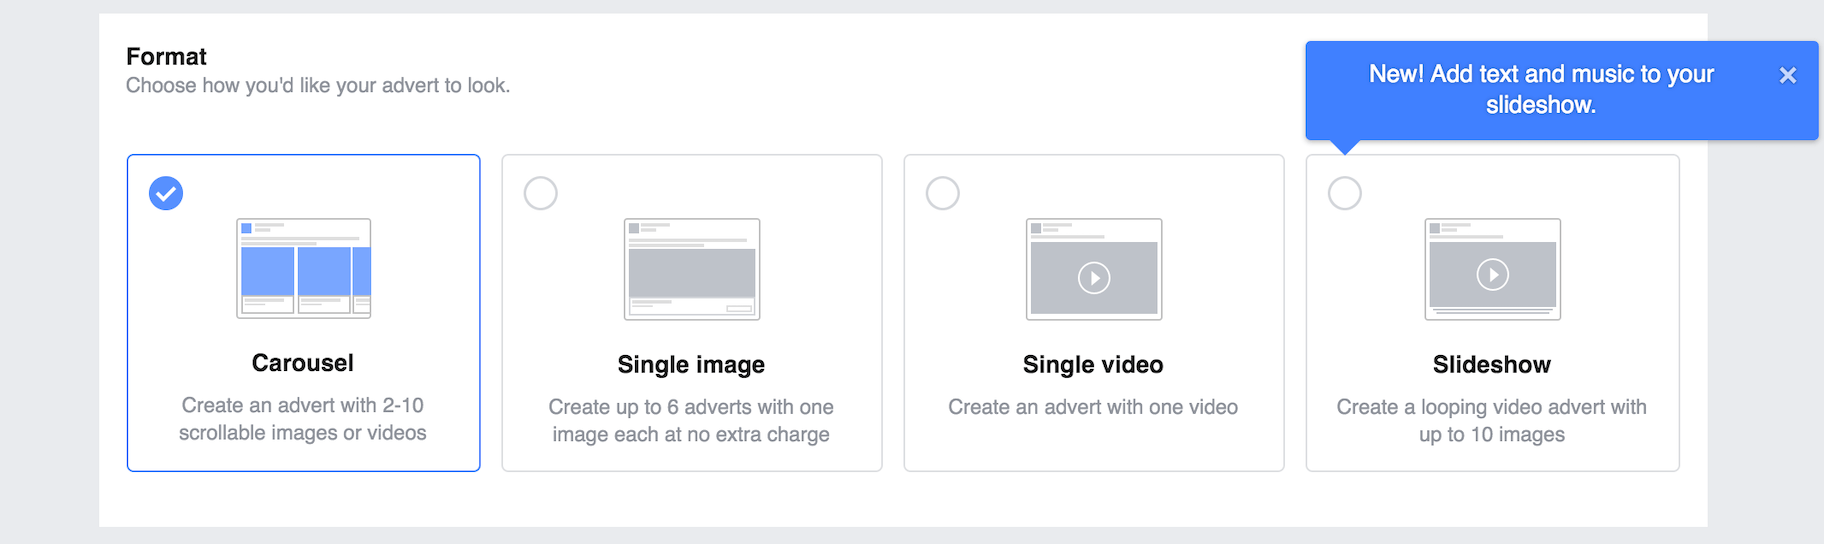Click Carousel's scrollable images description text
1824x544 pixels.
[303, 419]
